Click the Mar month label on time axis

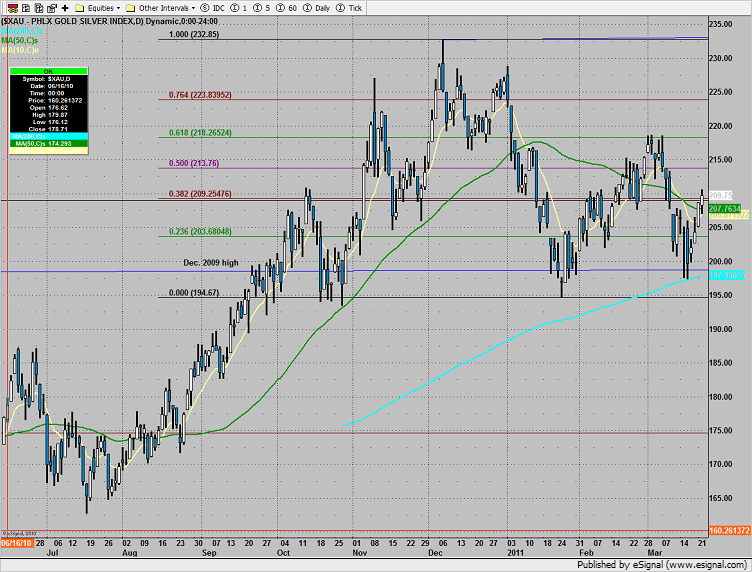click(x=654, y=553)
